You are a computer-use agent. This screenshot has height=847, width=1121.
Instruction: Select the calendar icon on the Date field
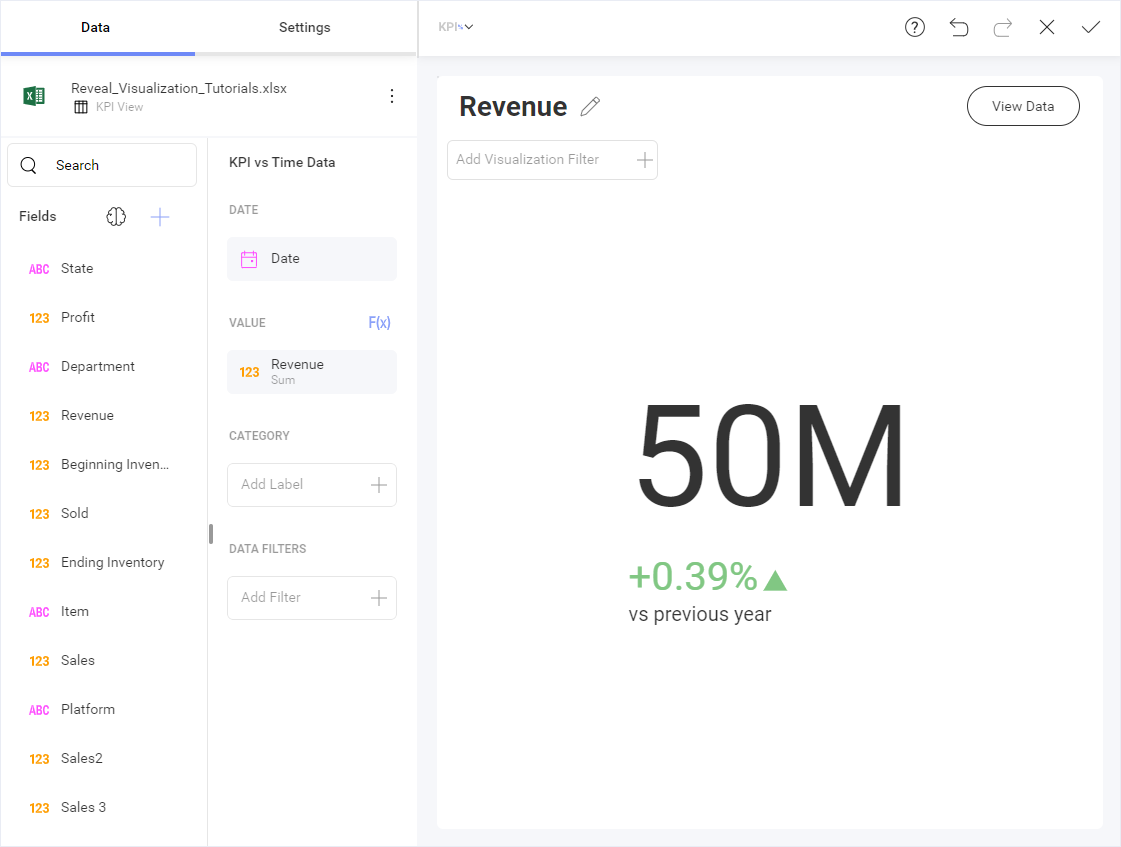click(x=249, y=258)
